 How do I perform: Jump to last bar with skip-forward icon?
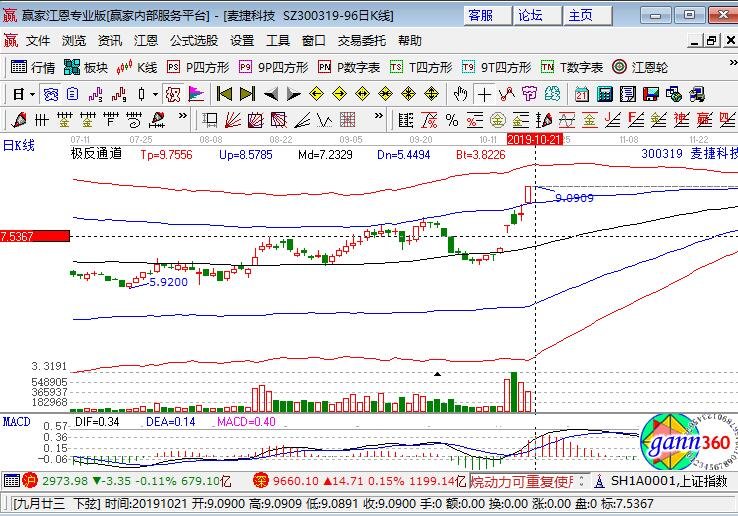[x=247, y=95]
